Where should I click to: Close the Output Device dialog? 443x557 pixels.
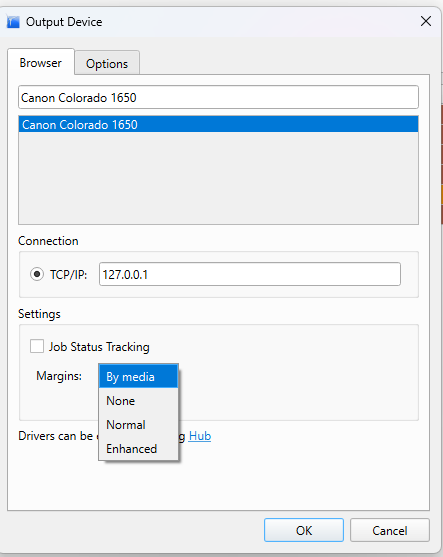tap(426, 21)
